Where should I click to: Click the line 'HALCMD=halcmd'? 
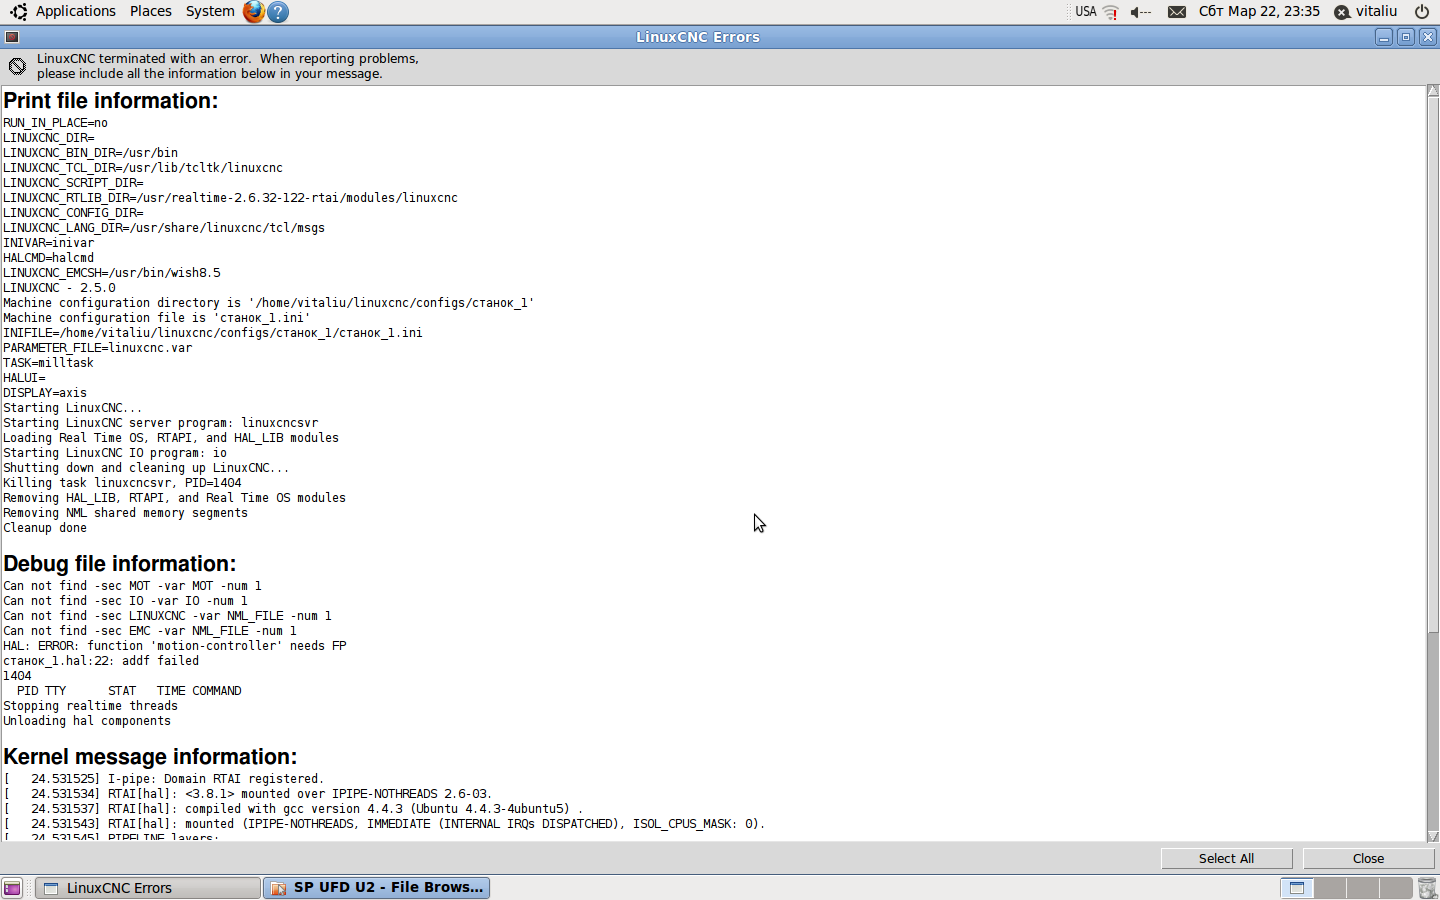click(x=48, y=258)
